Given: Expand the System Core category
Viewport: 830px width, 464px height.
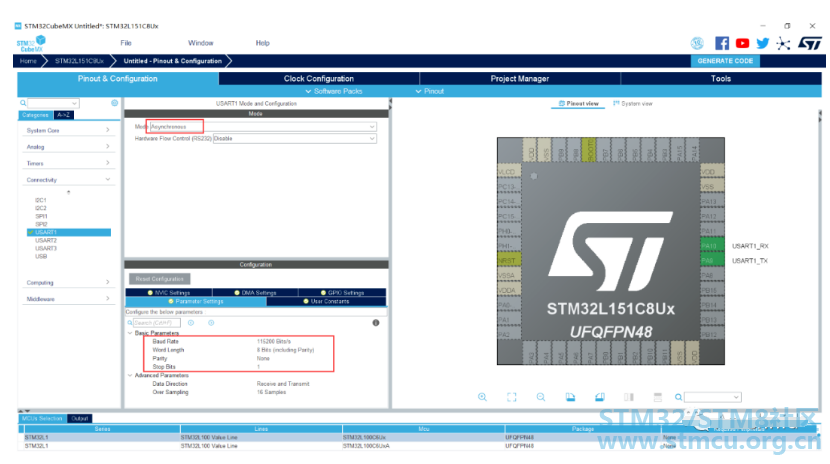Looking at the screenshot, I should point(68,130).
